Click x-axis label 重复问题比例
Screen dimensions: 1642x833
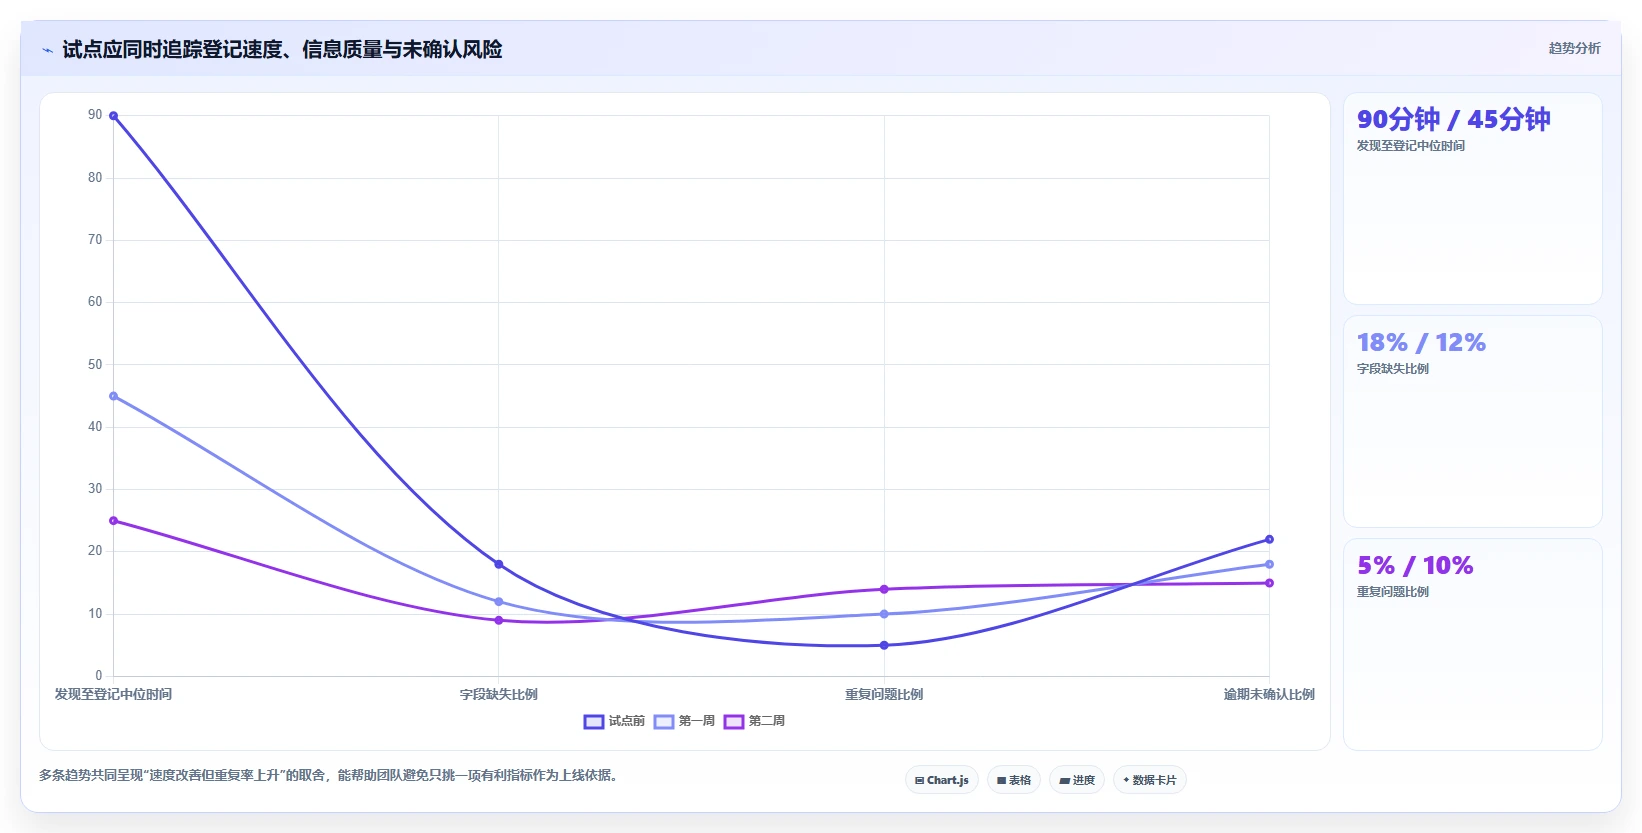[x=884, y=694]
